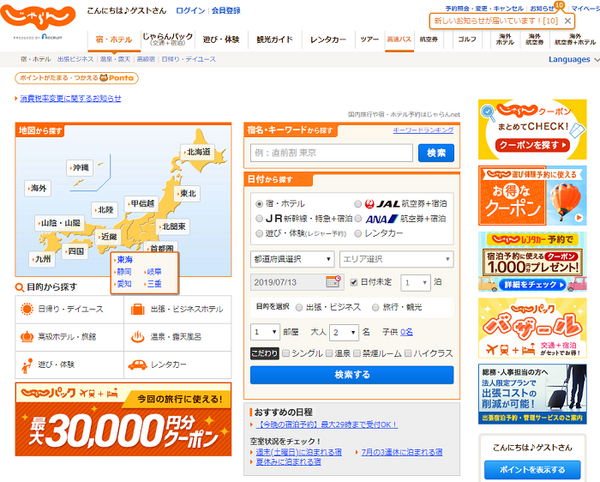Click the 会員登録 link
600x482 pixels.
coord(226,11)
